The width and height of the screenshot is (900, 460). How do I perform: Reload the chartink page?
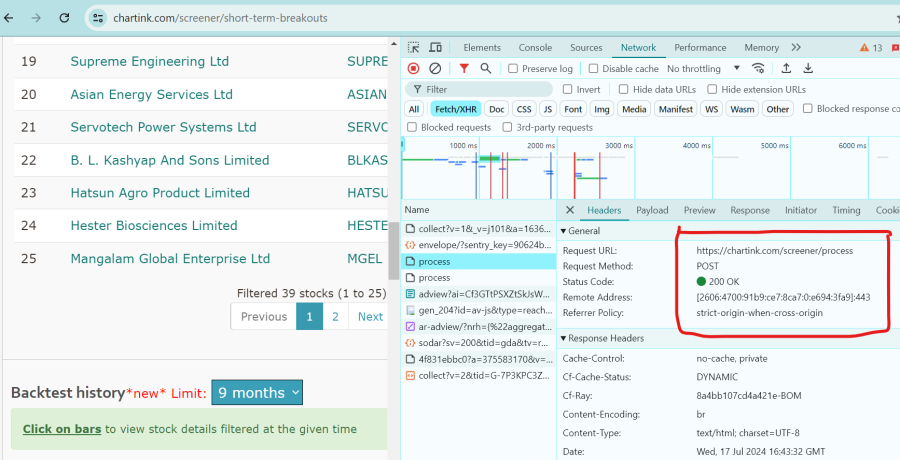click(64, 18)
